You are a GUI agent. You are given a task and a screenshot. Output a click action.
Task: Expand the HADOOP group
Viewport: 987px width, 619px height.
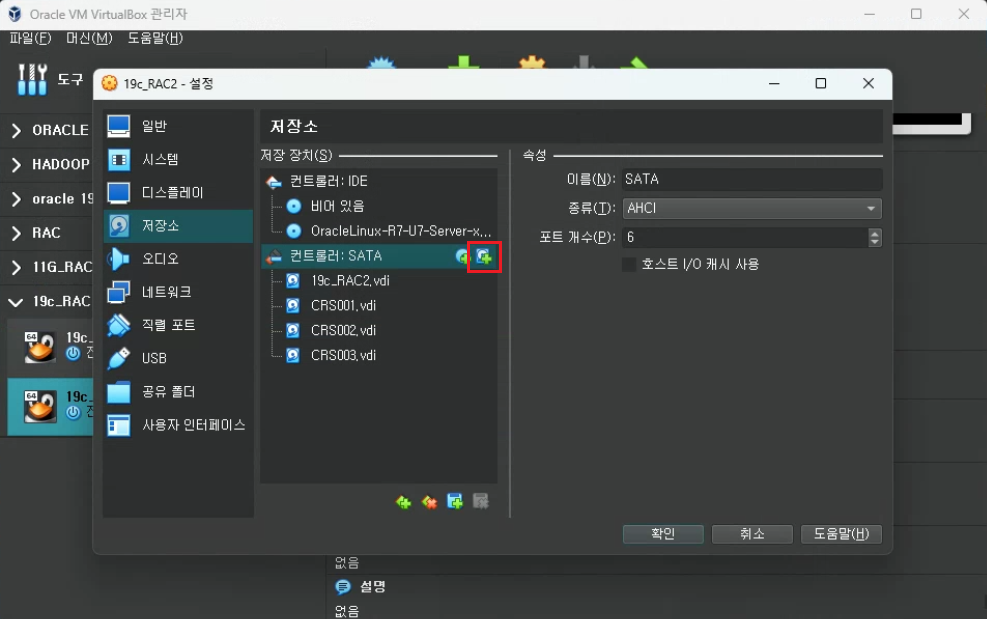tap(16, 164)
